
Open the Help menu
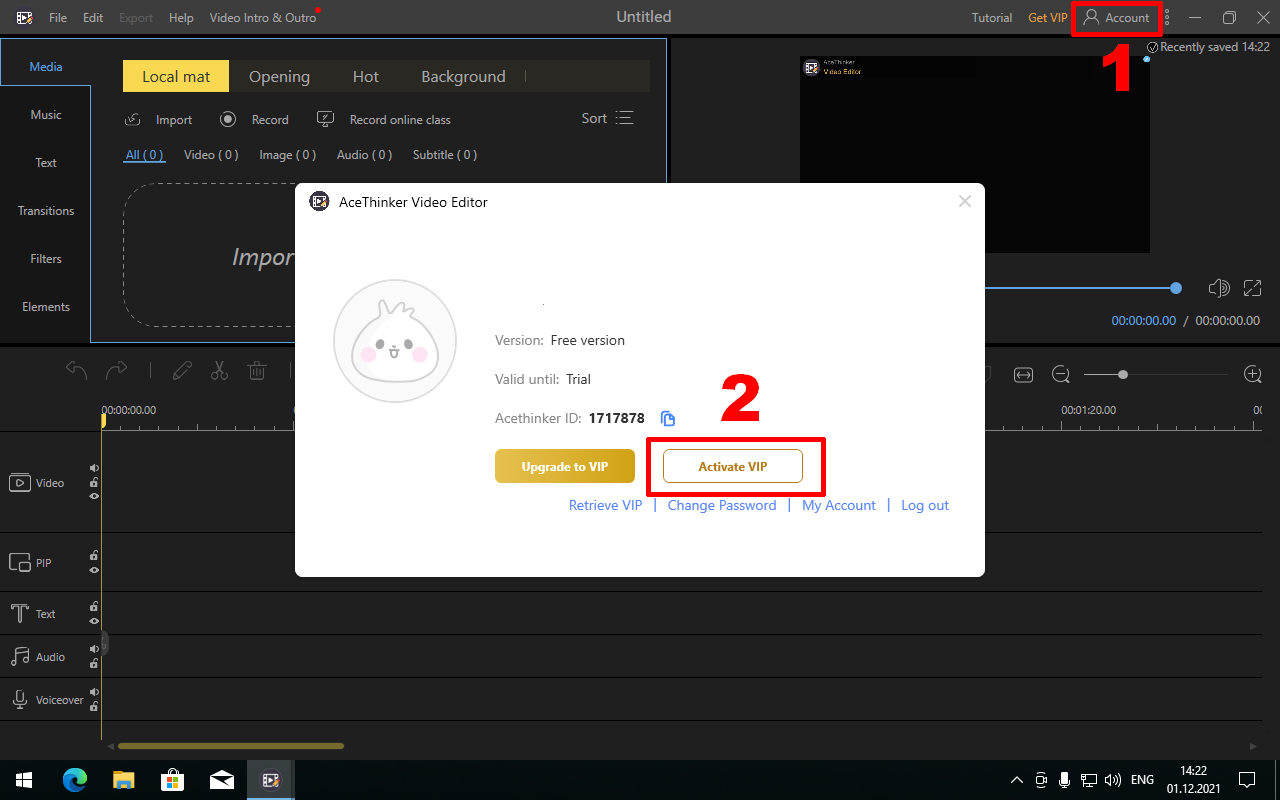(x=181, y=18)
